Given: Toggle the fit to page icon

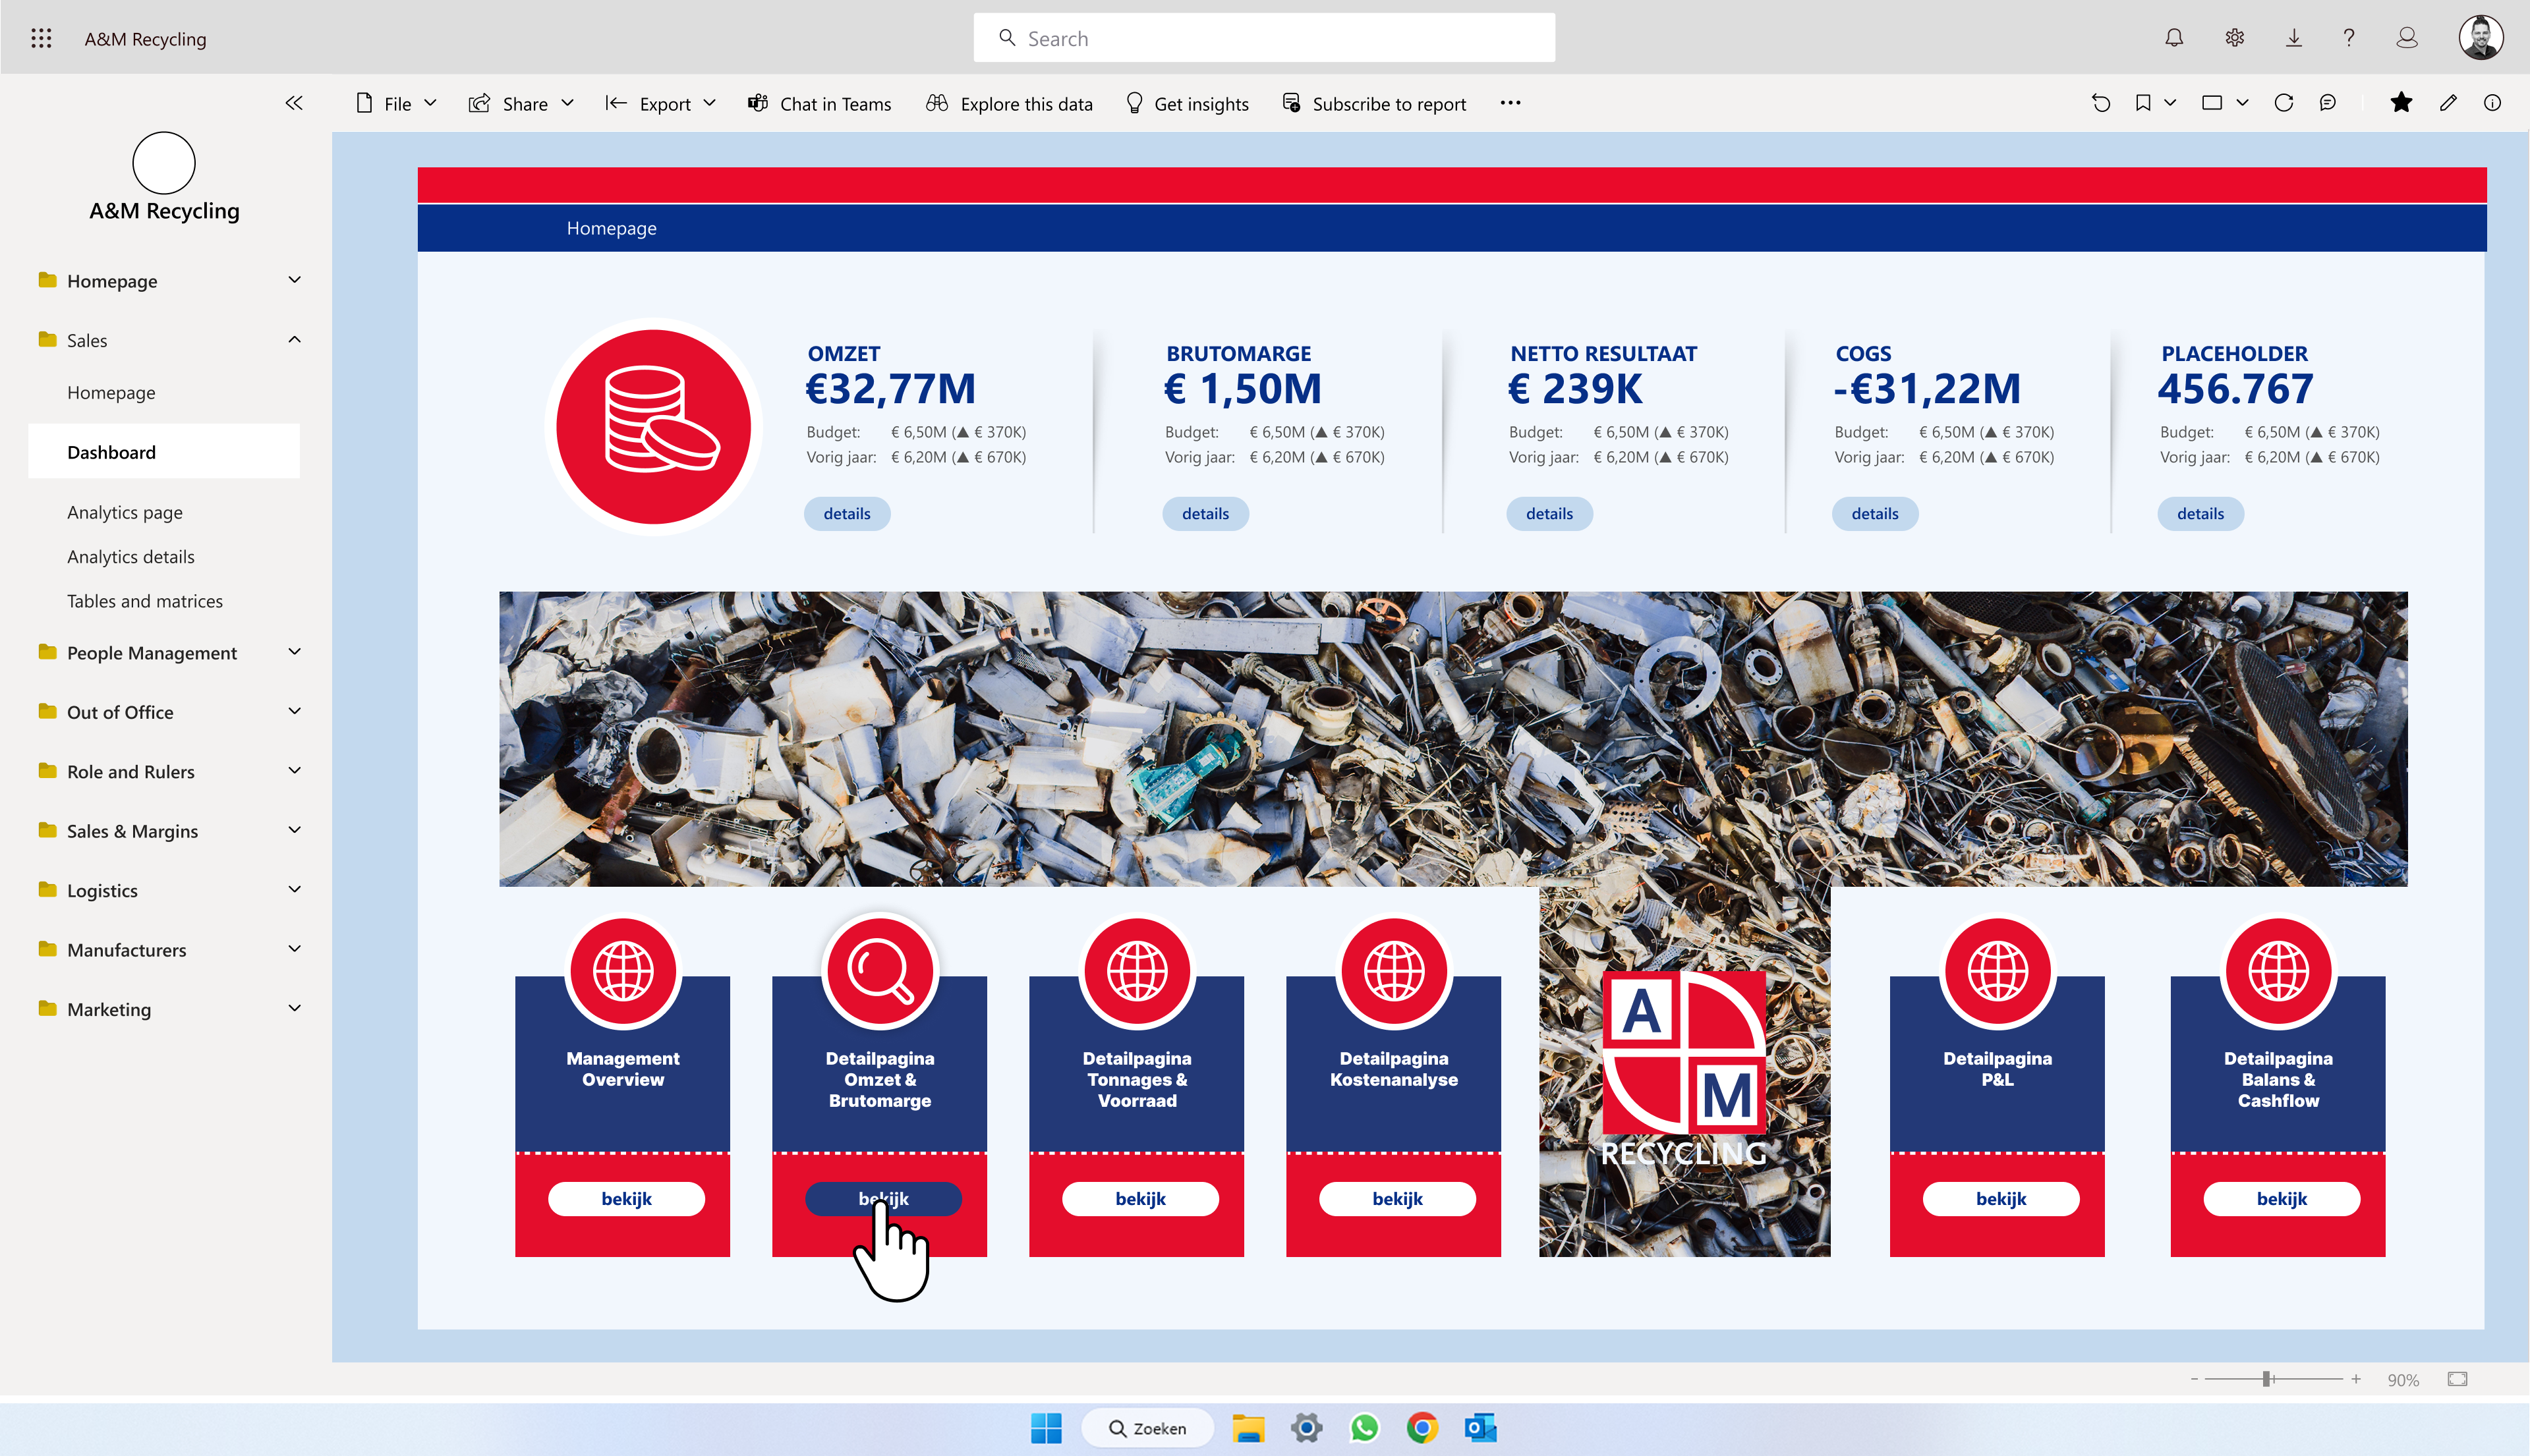Looking at the screenshot, I should point(2457,1379).
